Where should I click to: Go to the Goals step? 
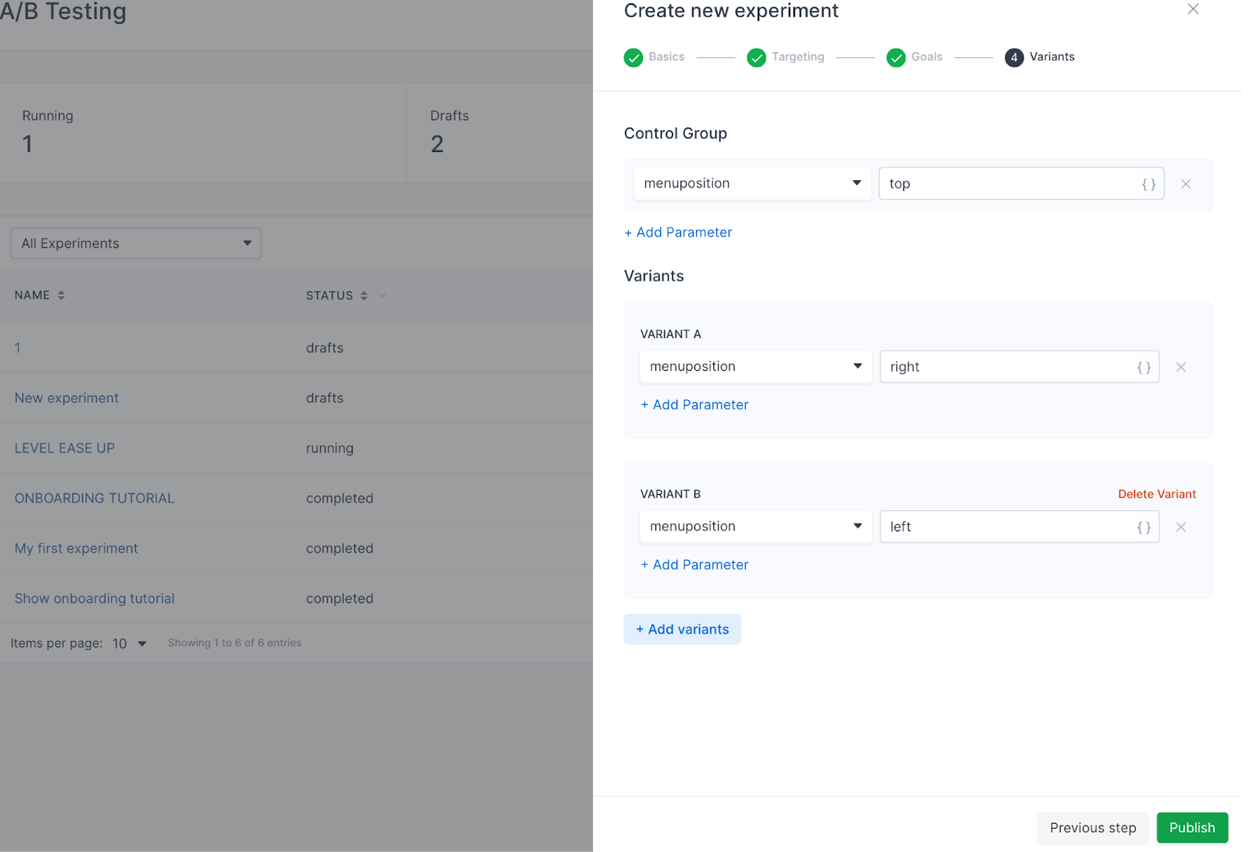coord(927,57)
